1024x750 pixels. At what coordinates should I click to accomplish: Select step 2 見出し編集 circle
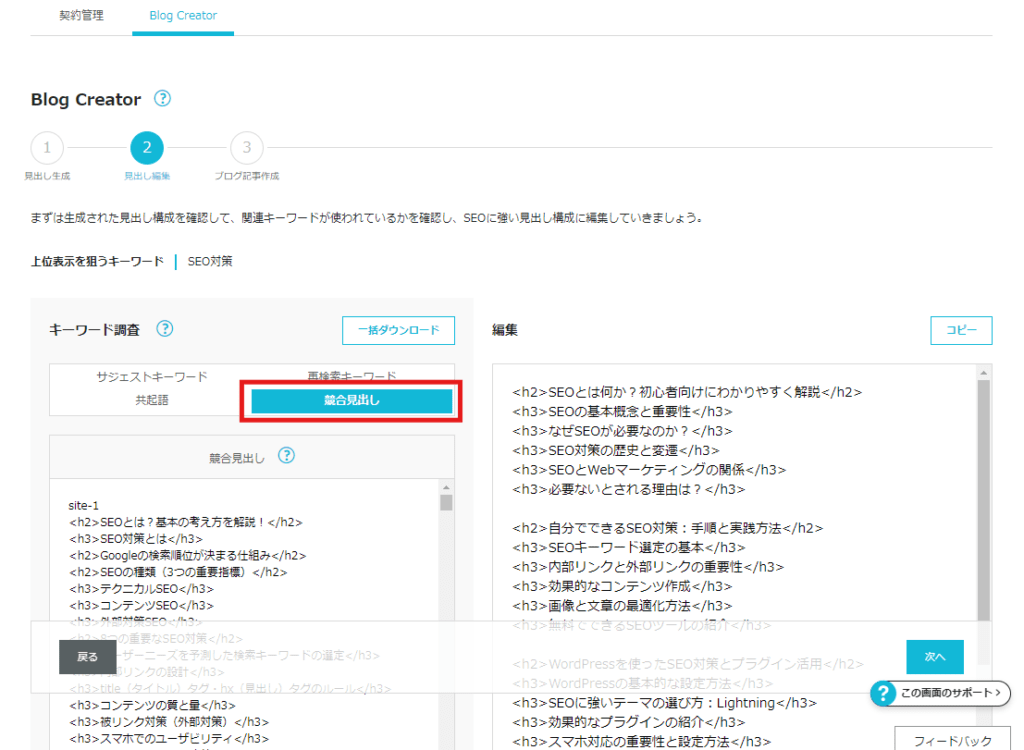[x=146, y=148]
